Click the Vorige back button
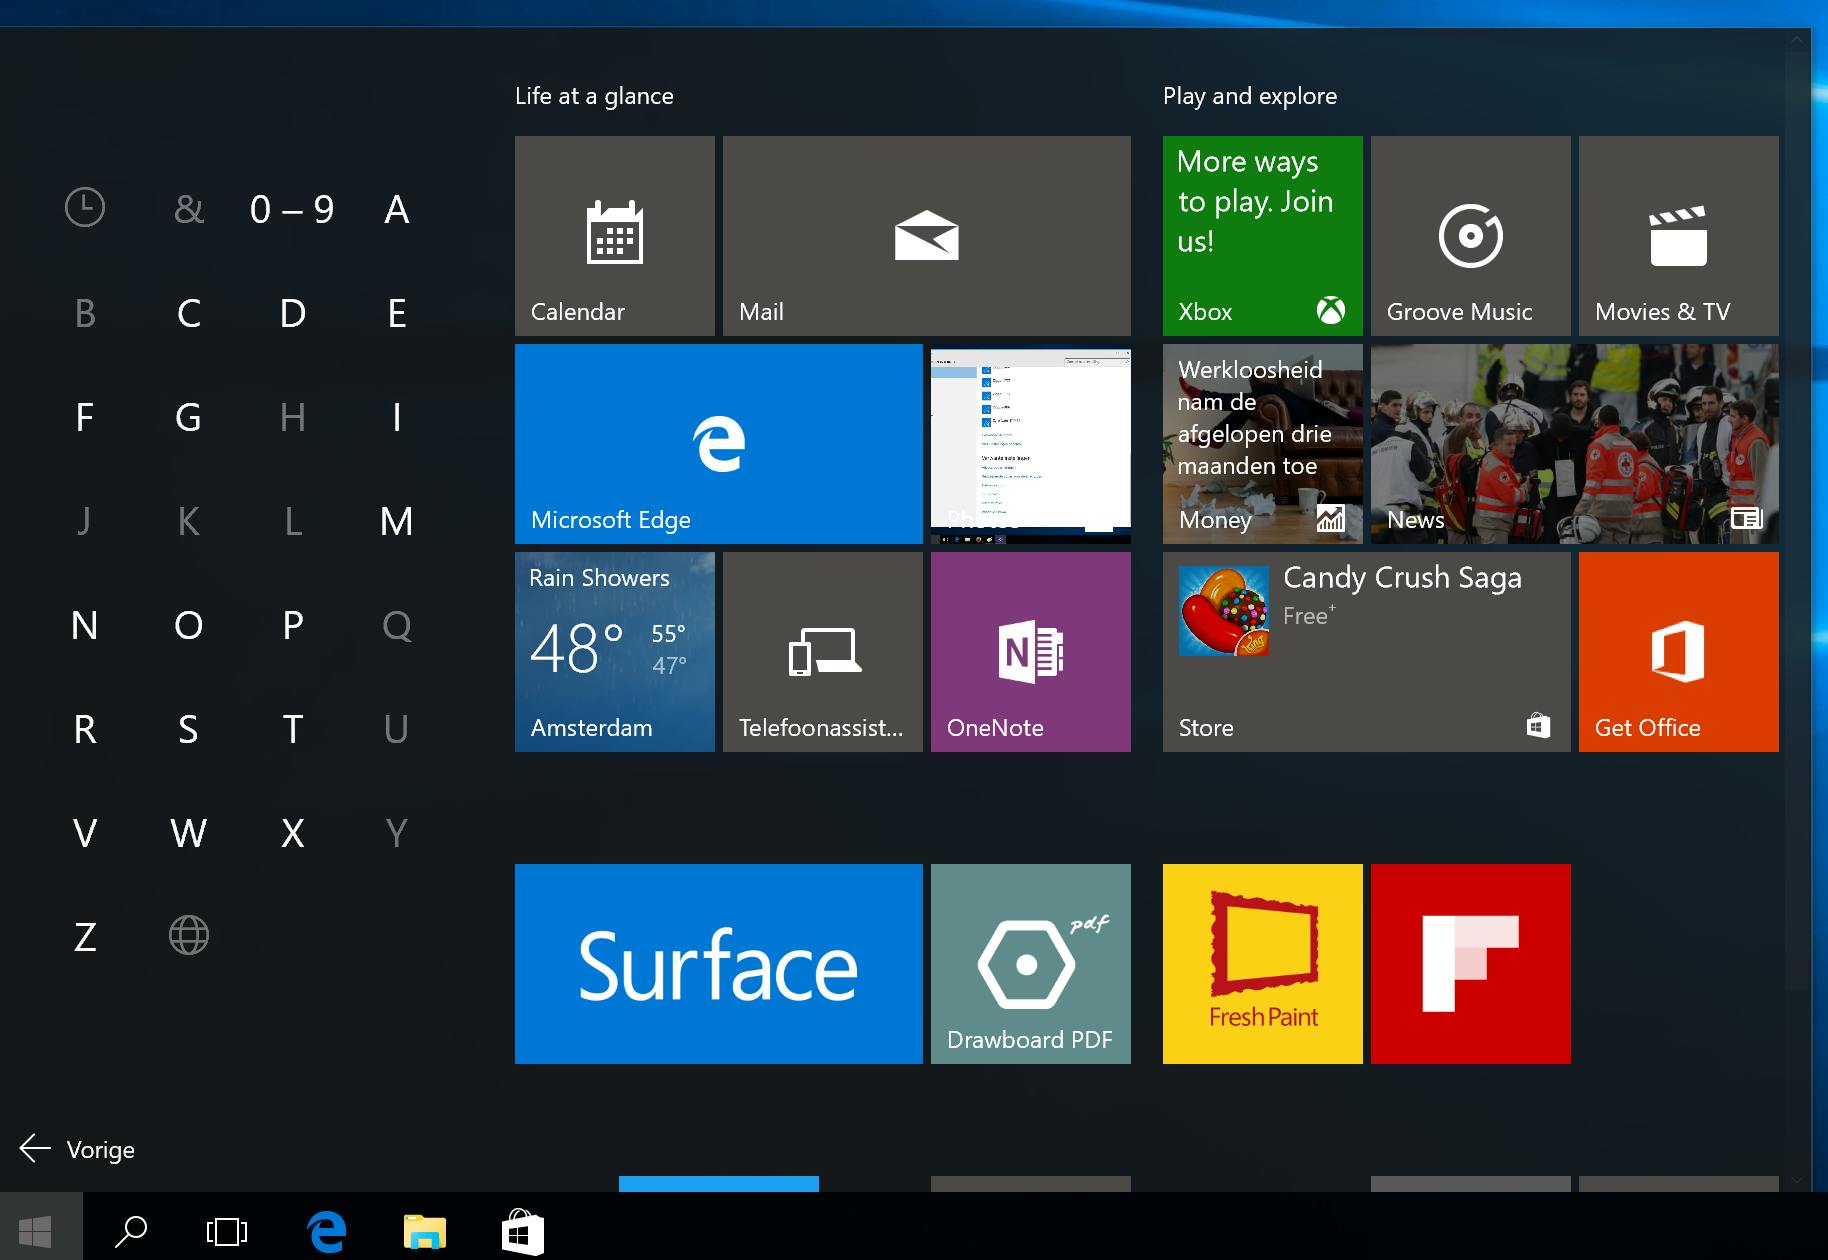The width and height of the screenshot is (1828, 1260). [77, 1149]
